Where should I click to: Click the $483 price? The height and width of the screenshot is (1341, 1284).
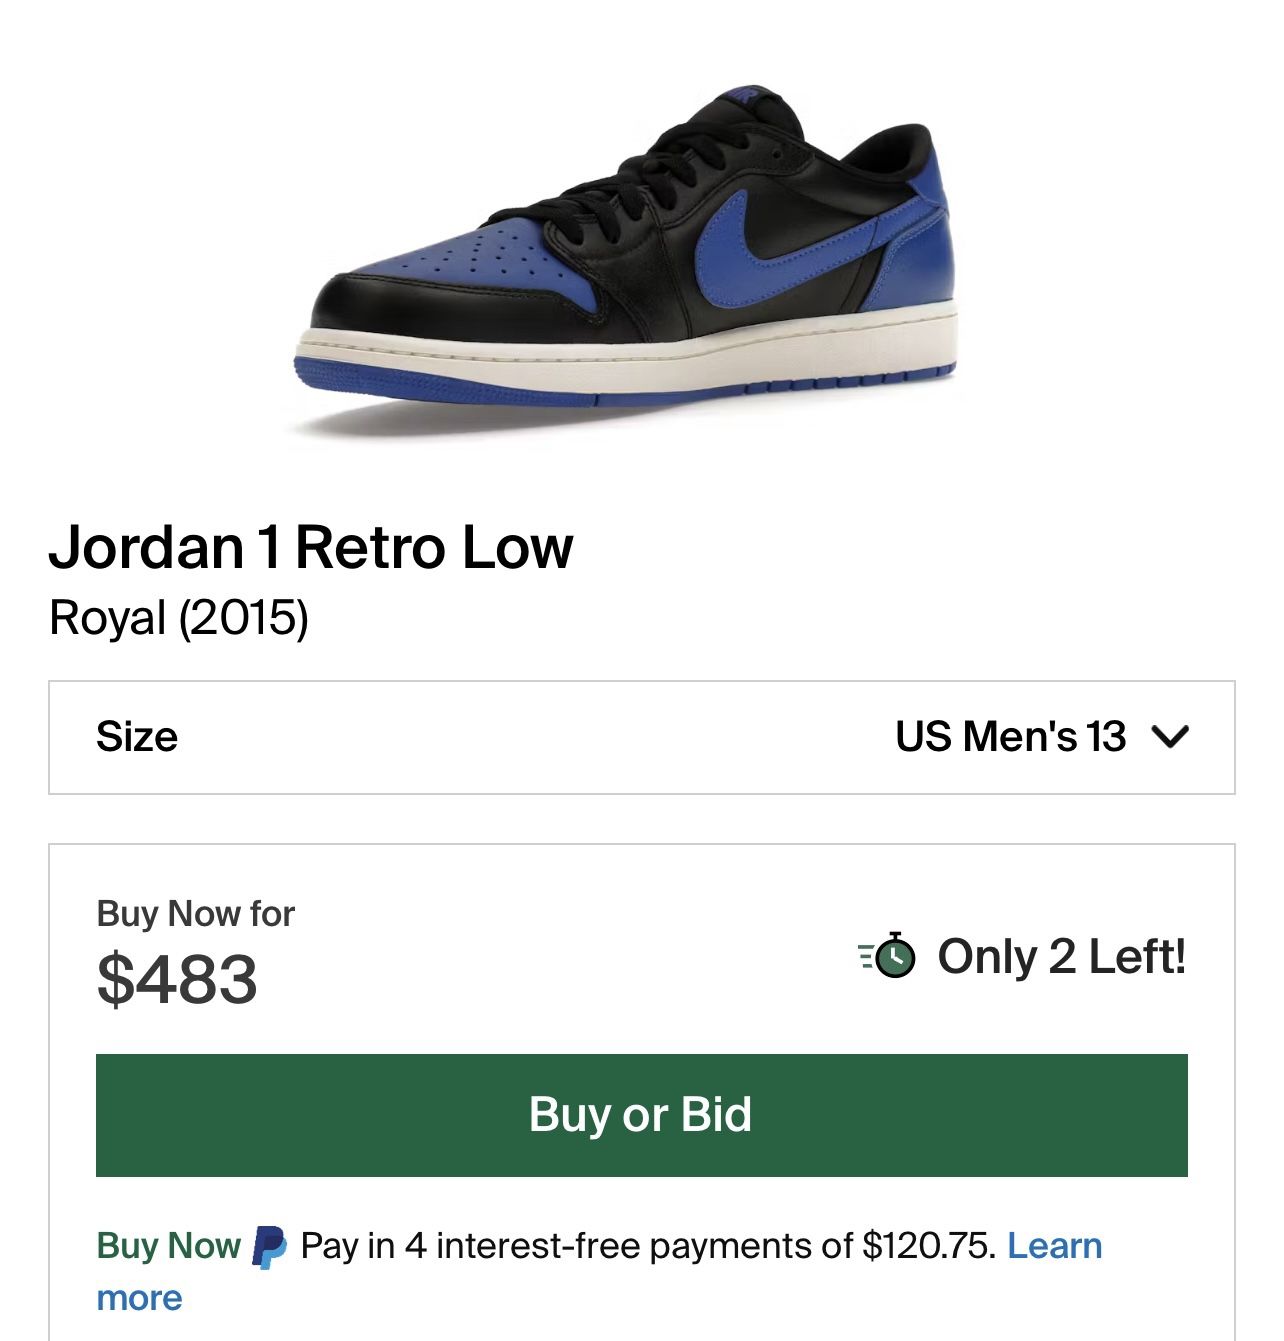(x=177, y=979)
